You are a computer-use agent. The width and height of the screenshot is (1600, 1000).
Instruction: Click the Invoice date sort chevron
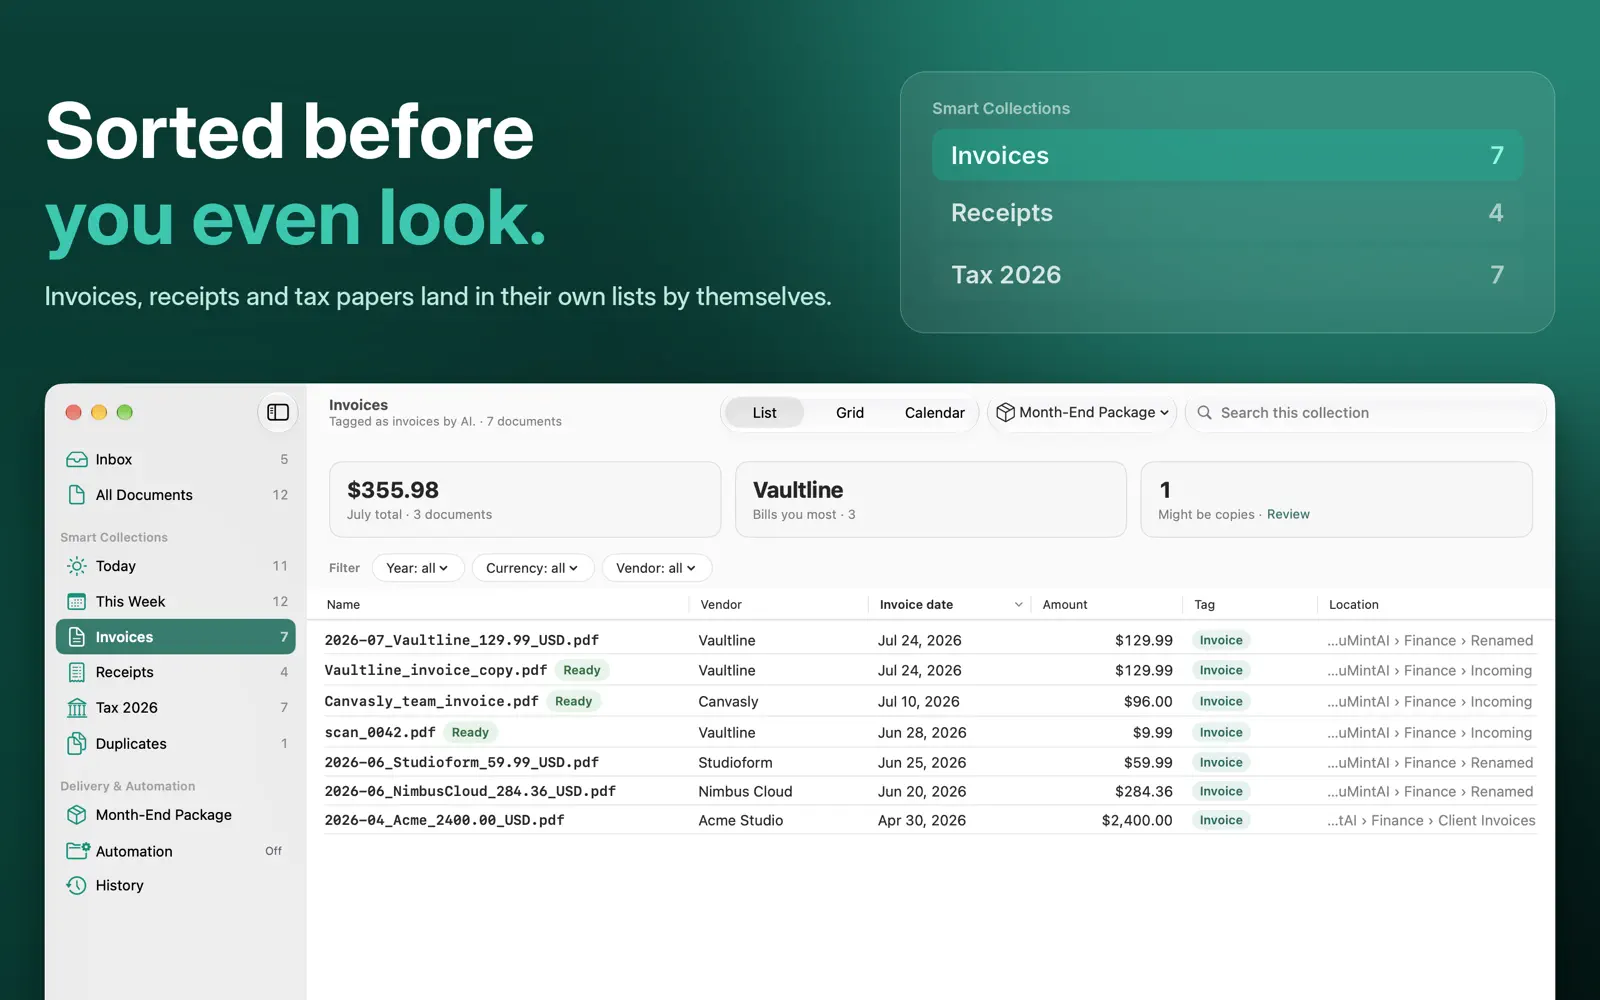click(1018, 605)
